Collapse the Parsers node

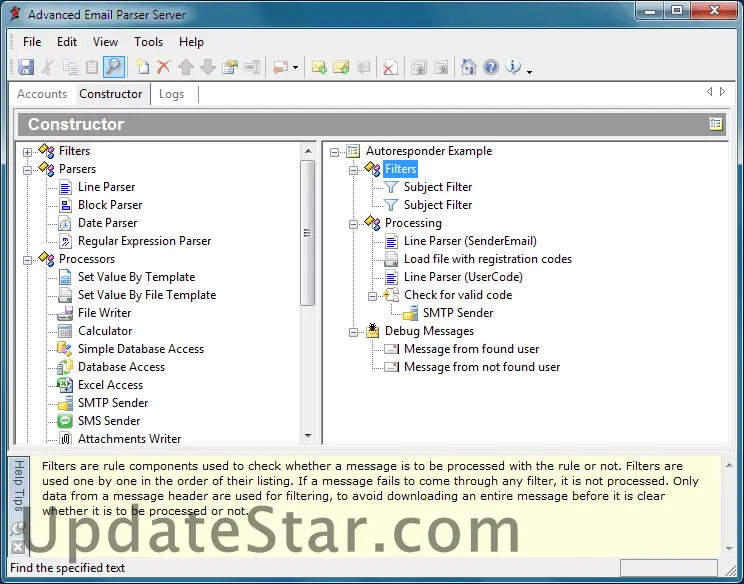click(x=28, y=170)
